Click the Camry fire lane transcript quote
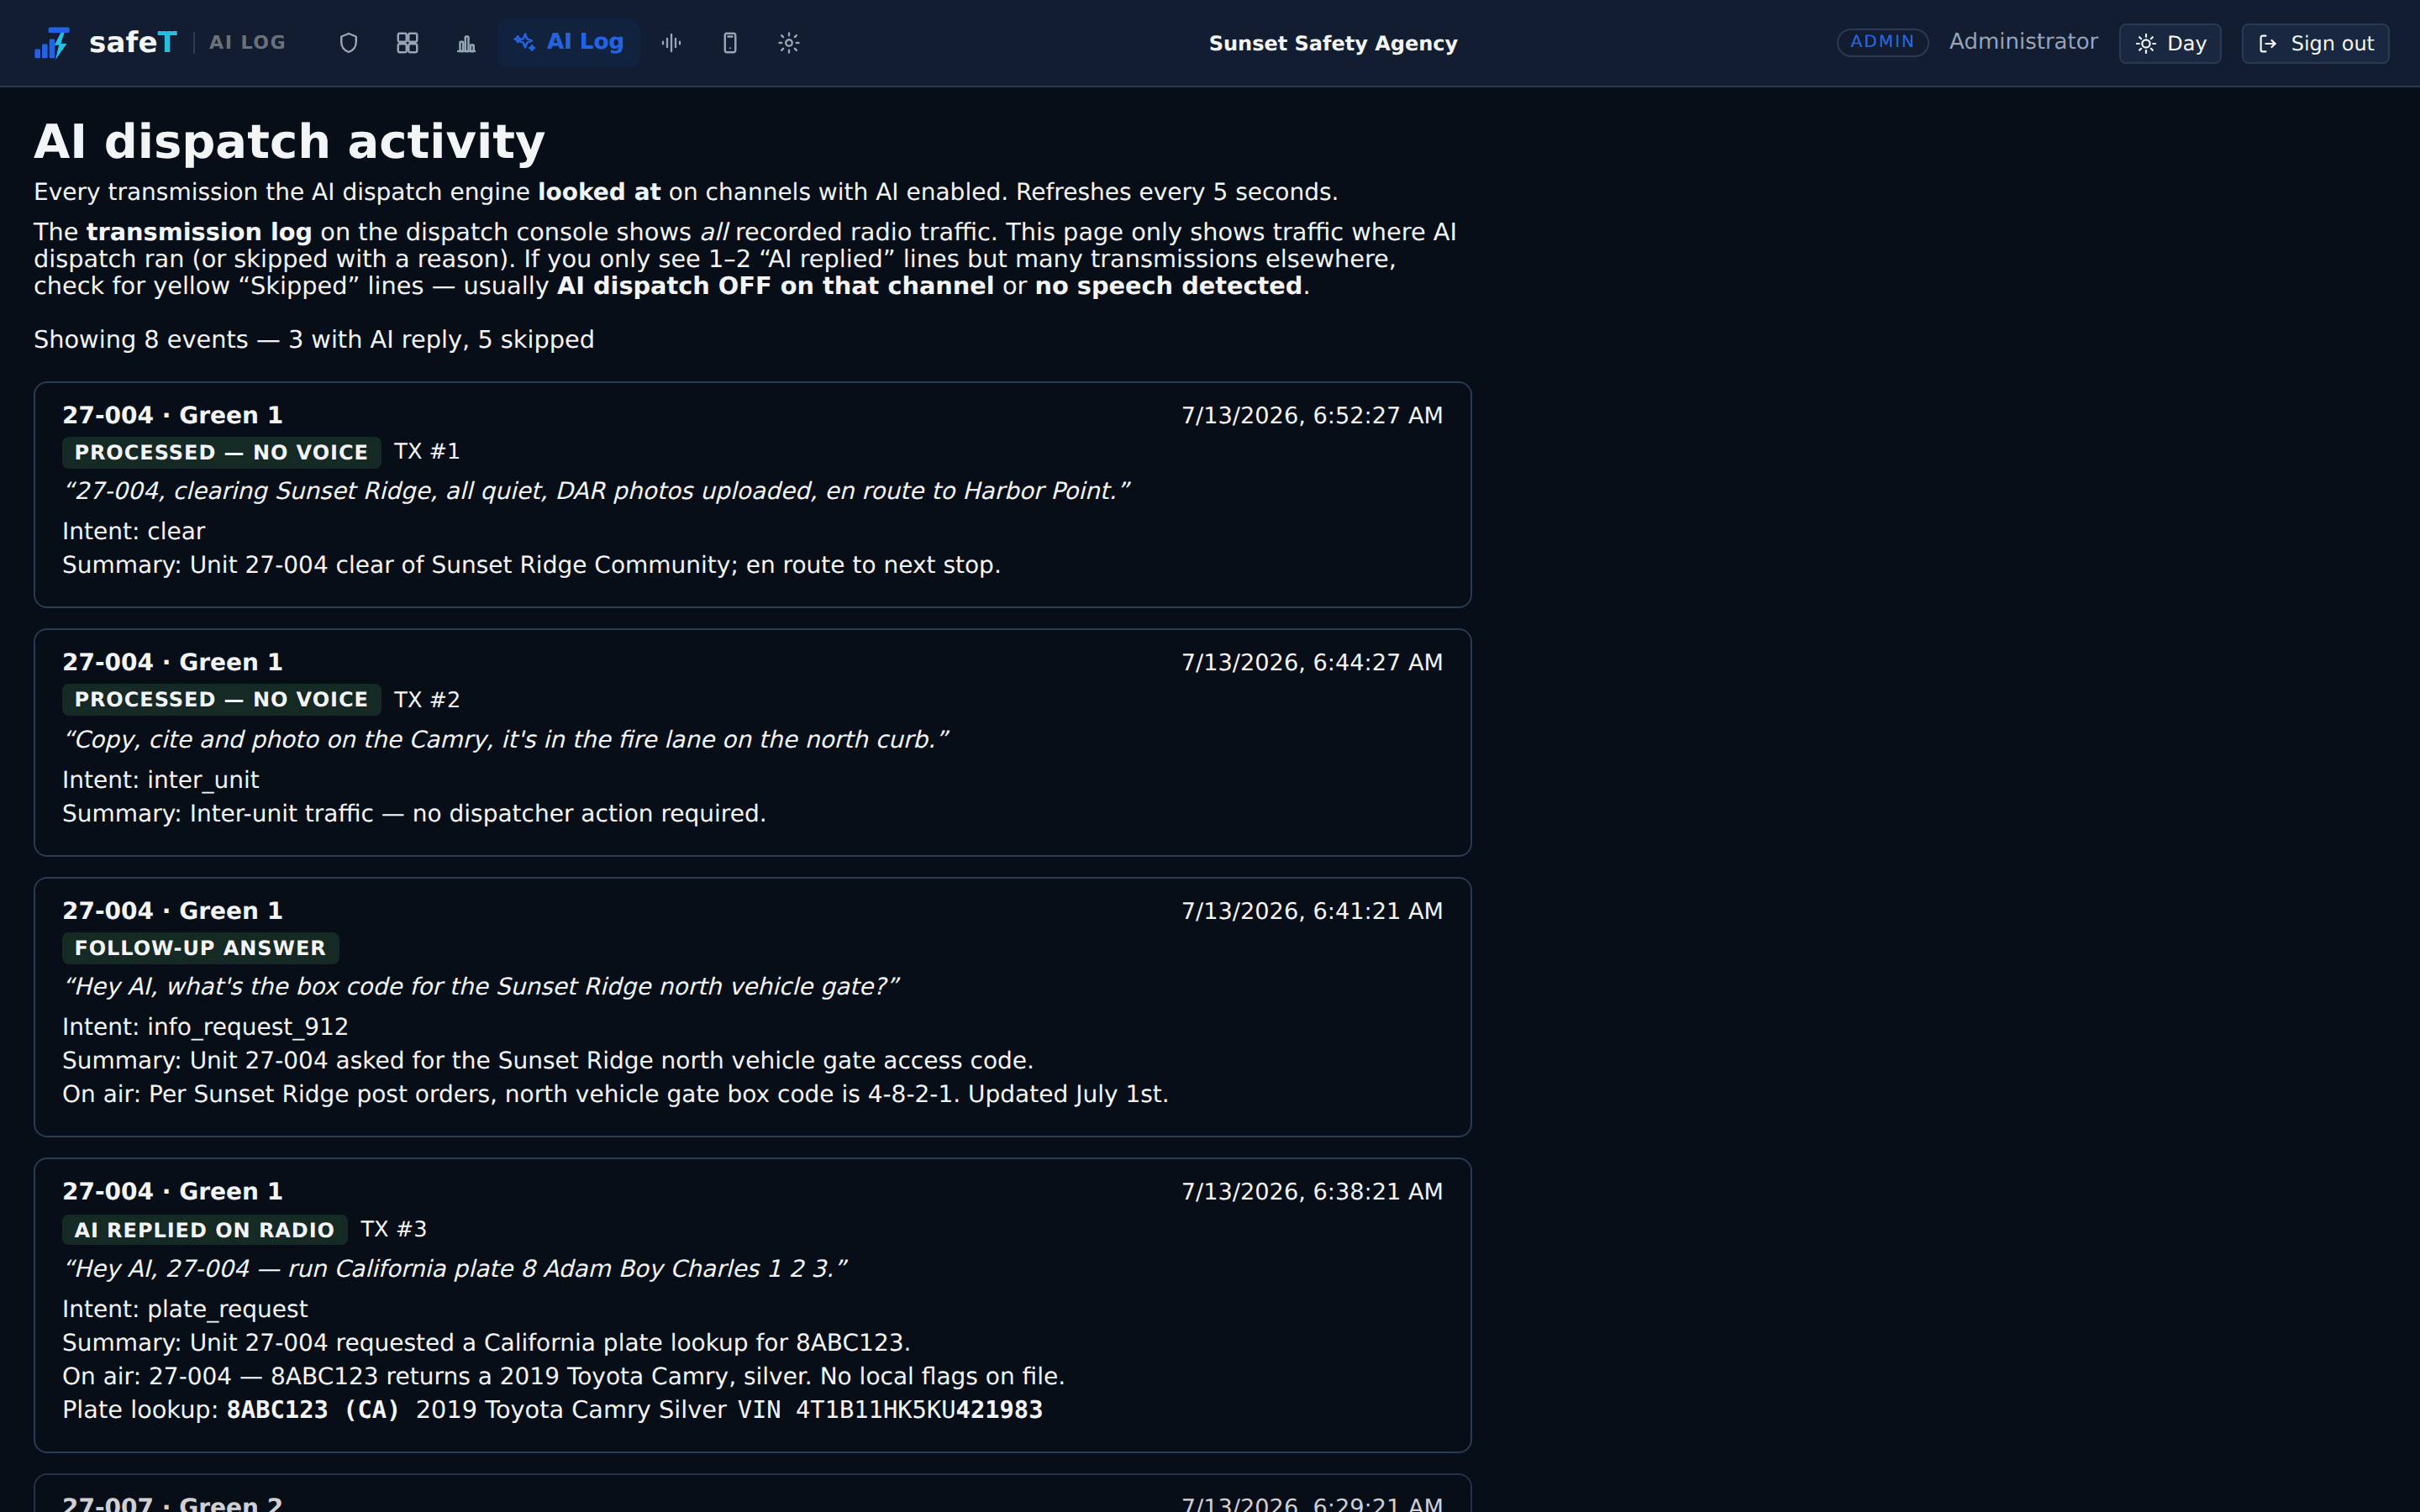Screen dimensions: 2420x1512 [x=505, y=740]
